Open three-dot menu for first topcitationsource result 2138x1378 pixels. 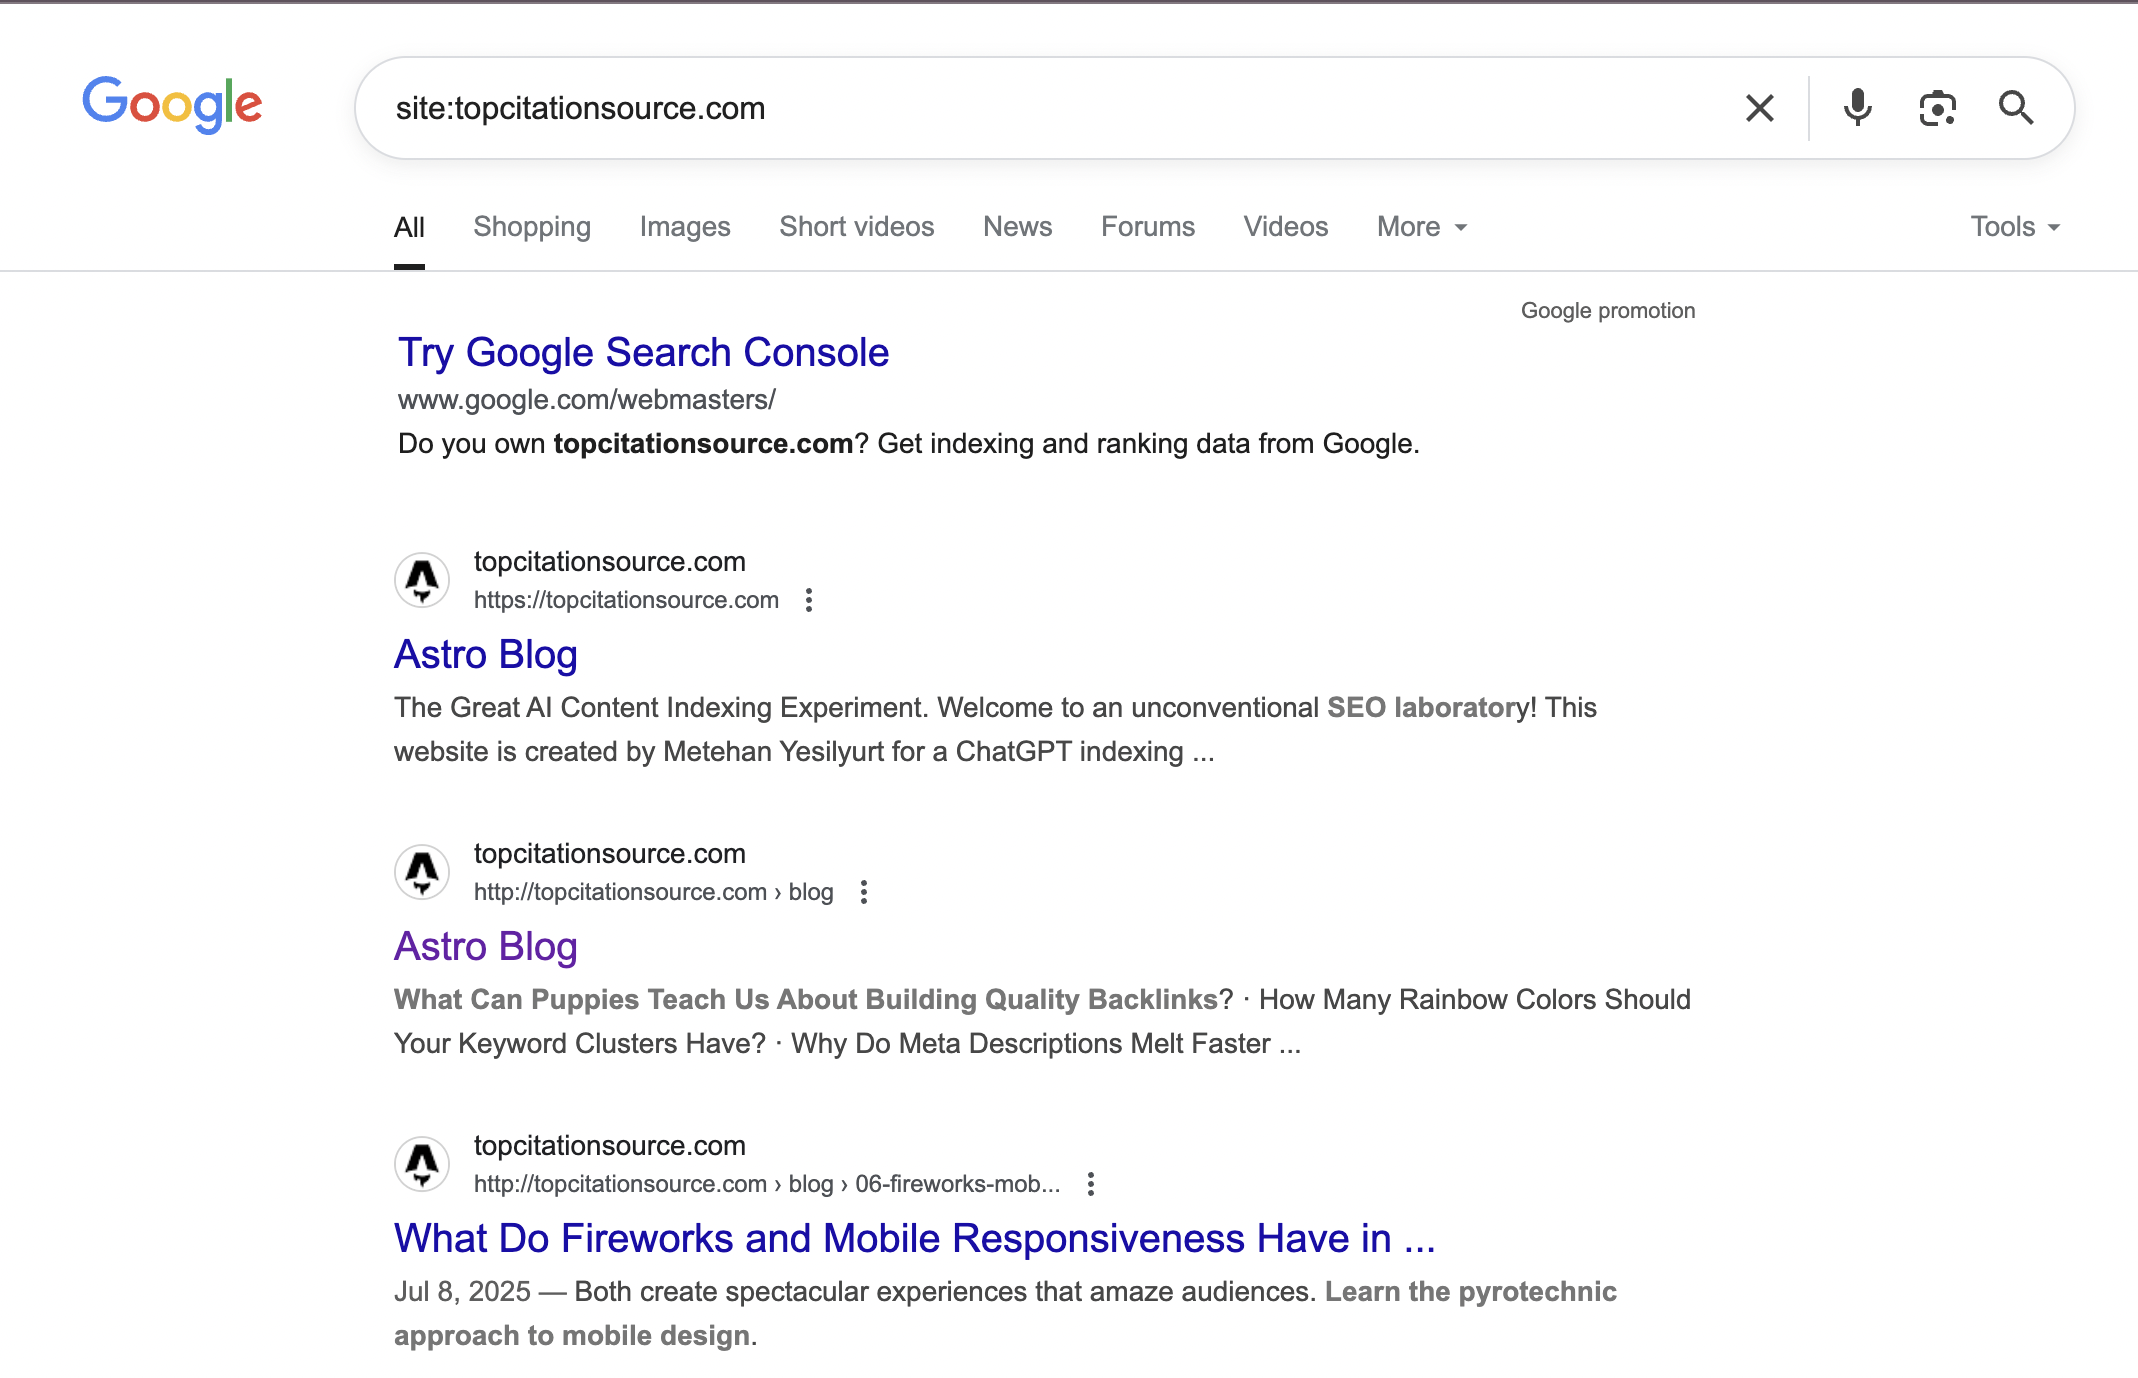[x=809, y=600]
